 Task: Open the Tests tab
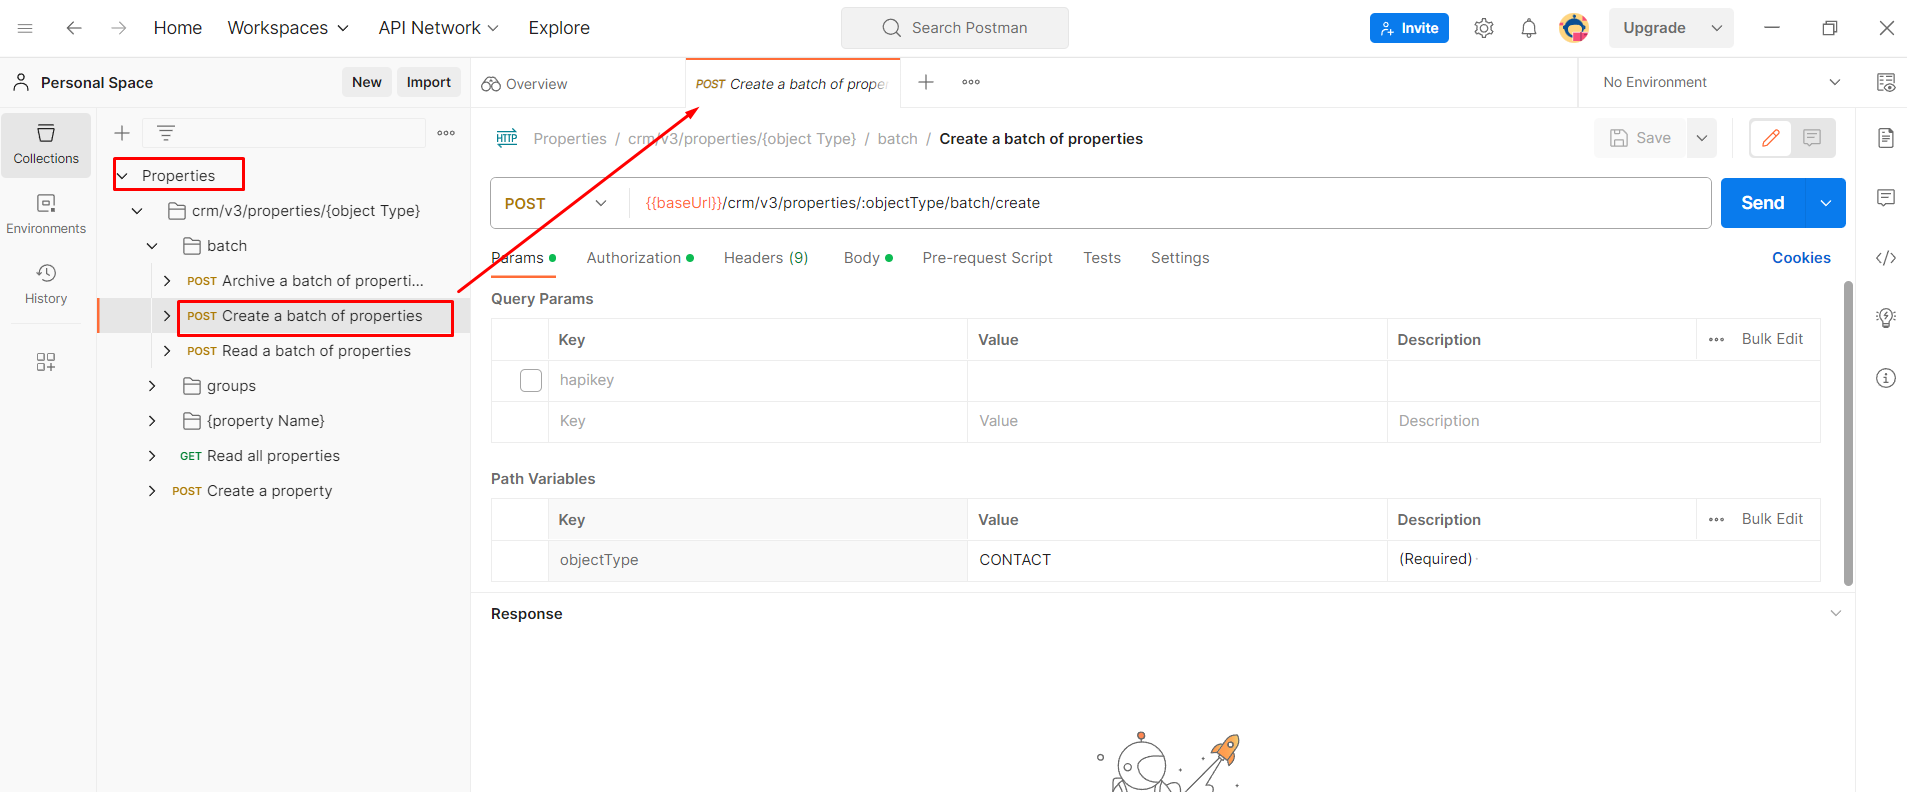tap(1102, 258)
